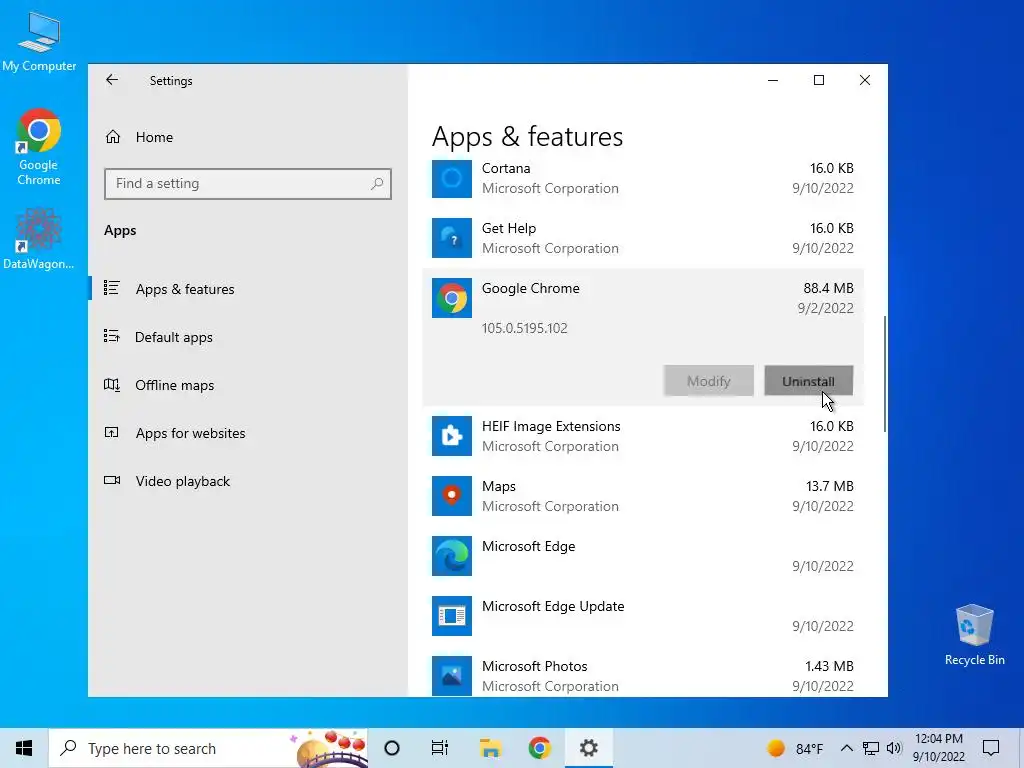Click the Maps app icon
Viewport: 1024px width, 768px height.
451,496
